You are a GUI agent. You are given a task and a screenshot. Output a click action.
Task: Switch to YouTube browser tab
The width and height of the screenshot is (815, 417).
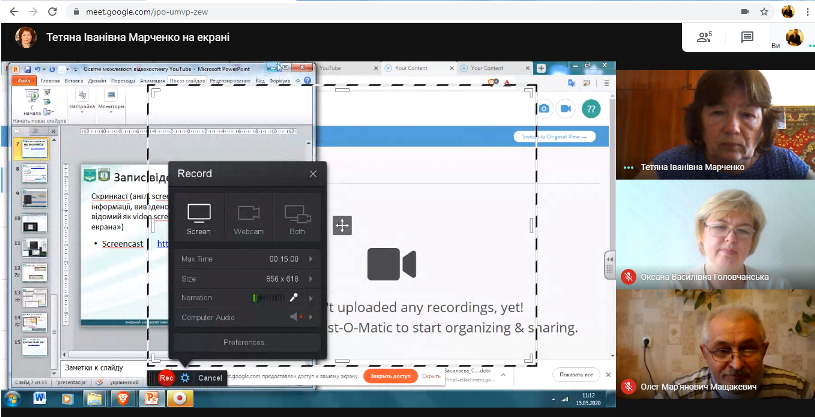pos(349,68)
